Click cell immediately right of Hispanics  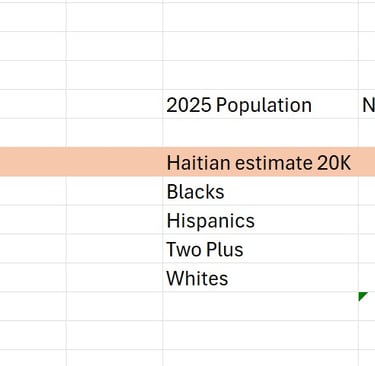(x=367, y=219)
